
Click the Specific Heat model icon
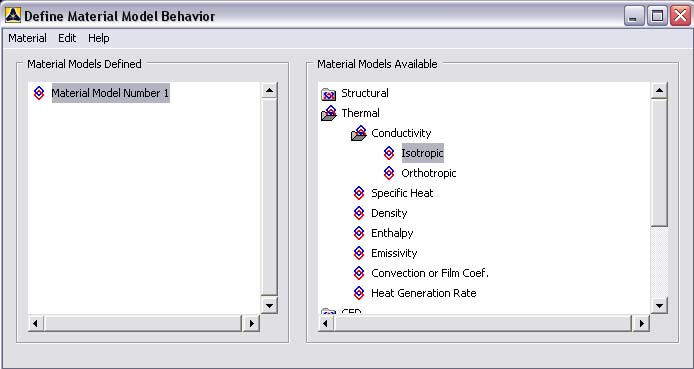pyautogui.click(x=359, y=193)
